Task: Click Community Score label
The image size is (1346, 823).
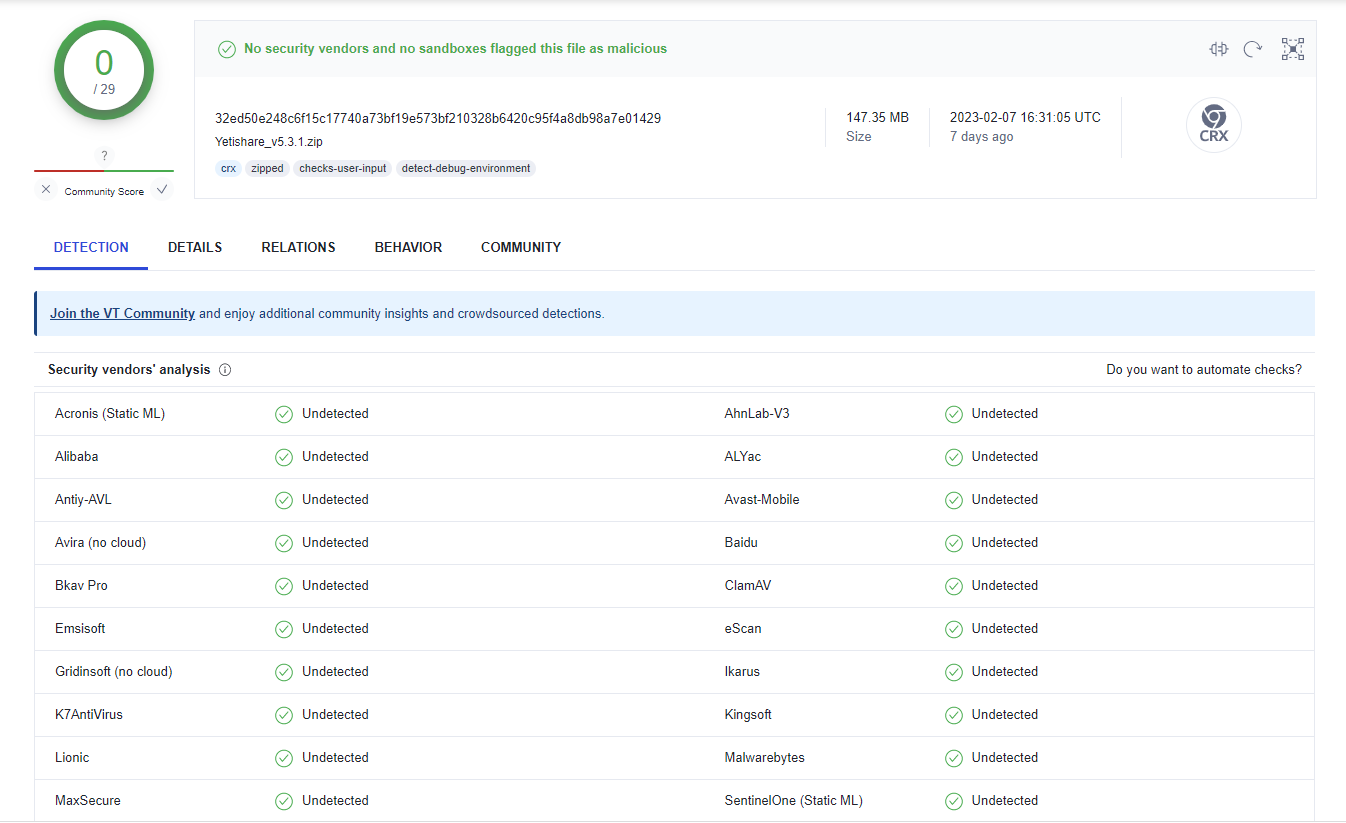Action: tap(104, 191)
